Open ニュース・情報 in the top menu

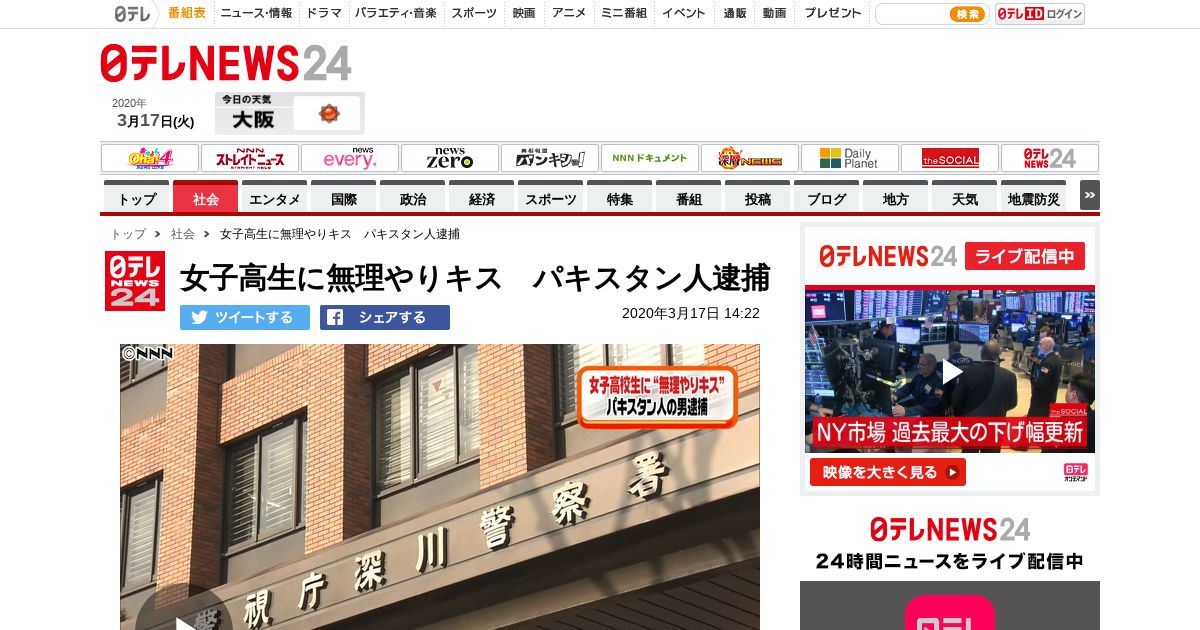click(x=256, y=13)
